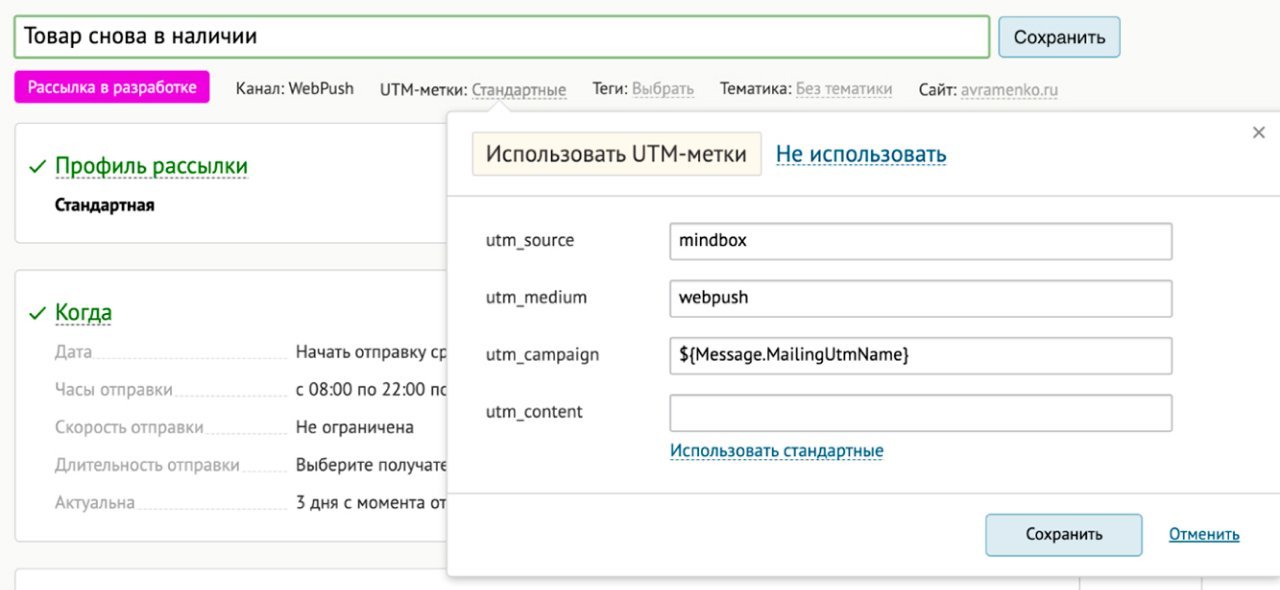Select the Использовать UTM-метки option
Viewport: 1280px width, 590px height.
(x=616, y=154)
